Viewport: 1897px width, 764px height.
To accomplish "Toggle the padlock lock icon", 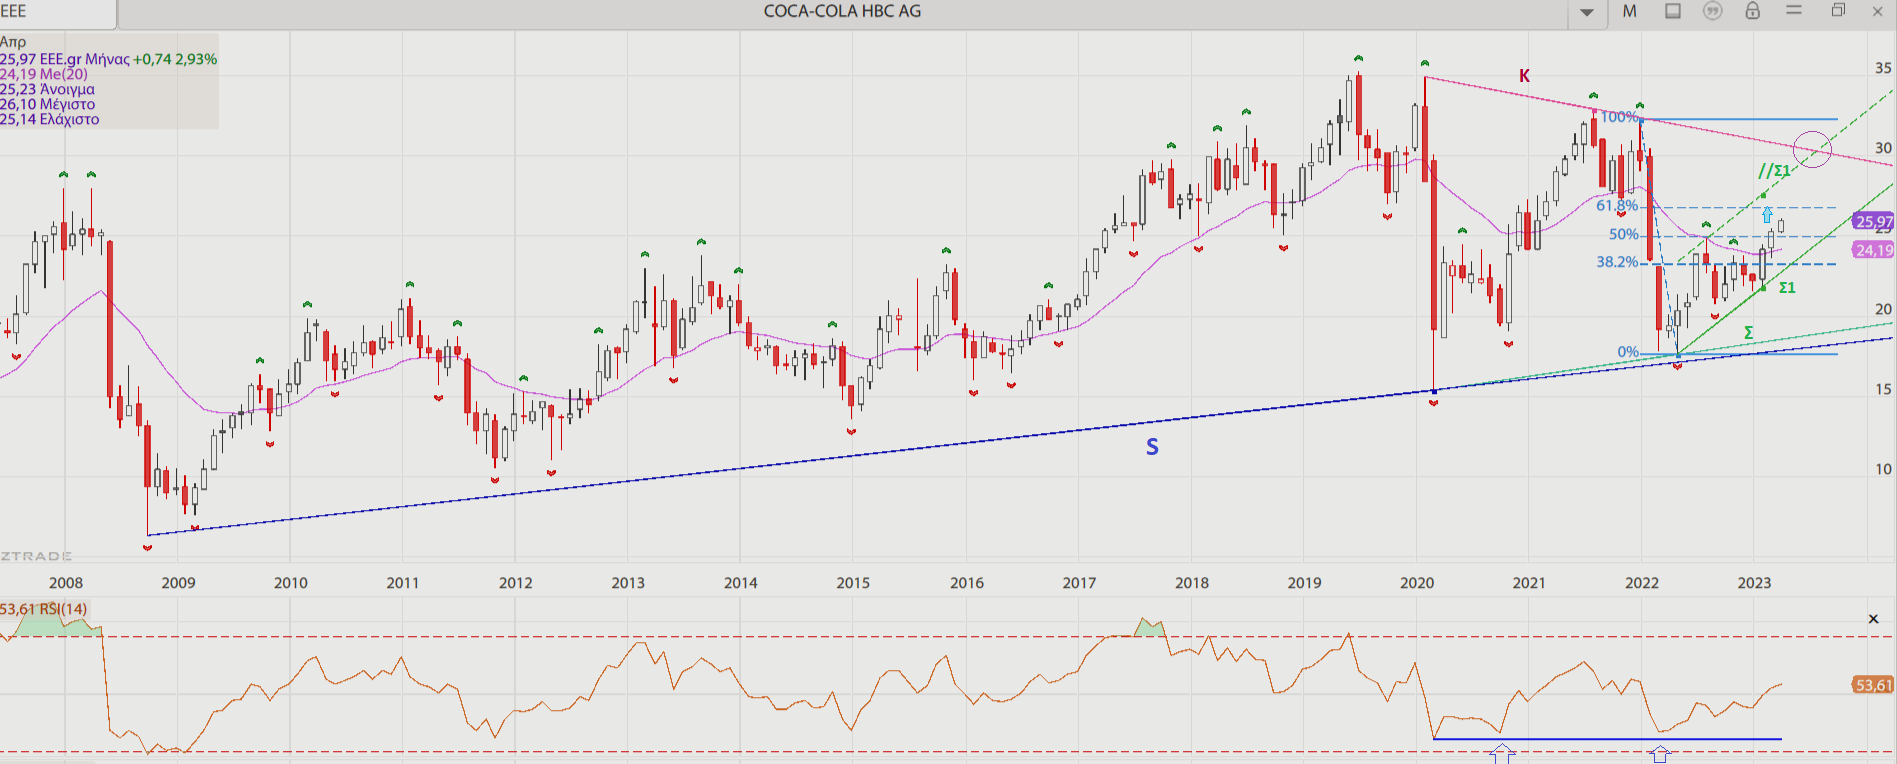I will [1753, 11].
